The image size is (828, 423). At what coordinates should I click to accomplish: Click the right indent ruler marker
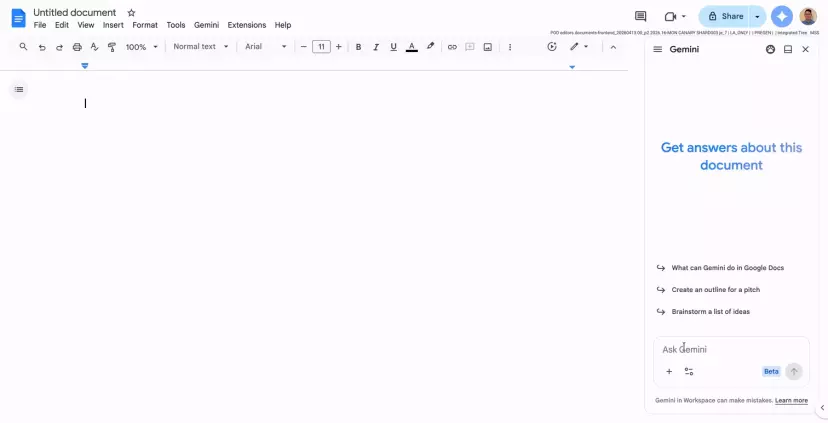tap(572, 67)
